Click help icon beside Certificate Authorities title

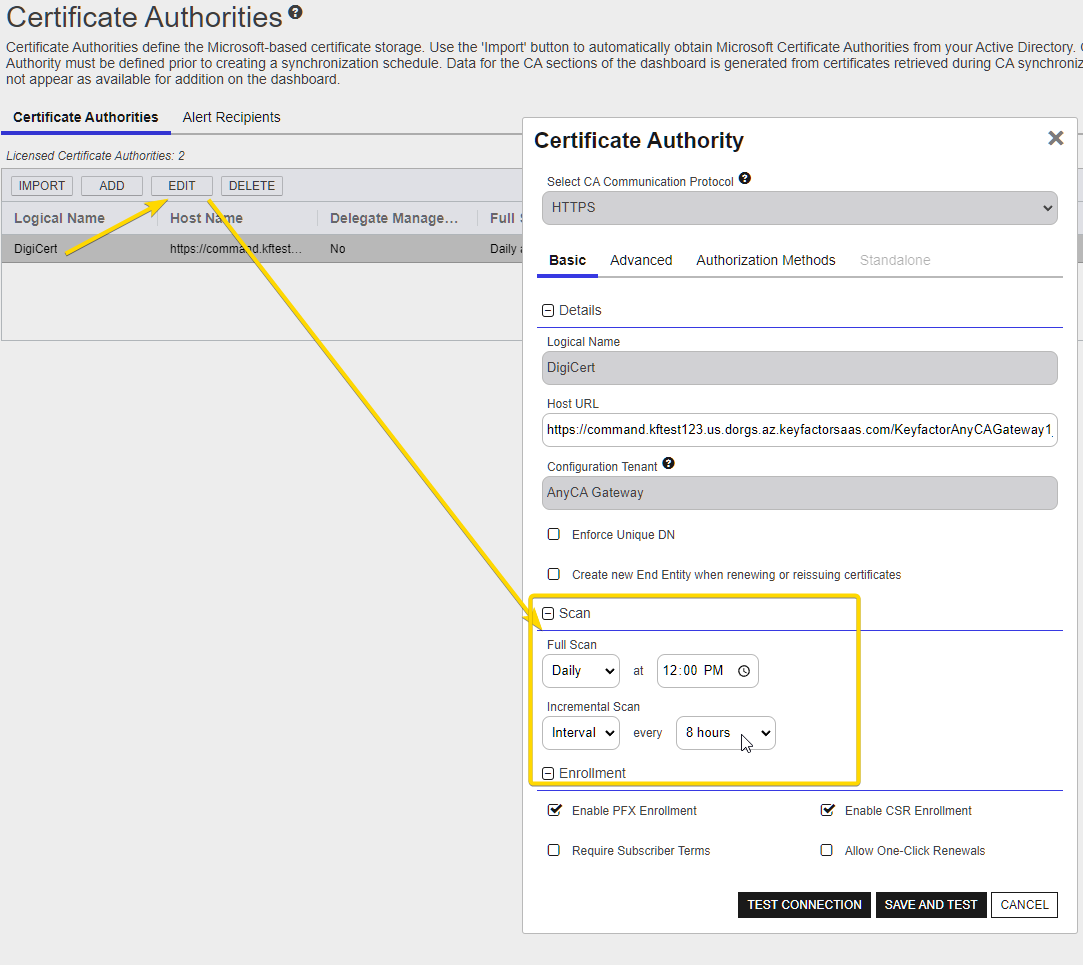point(295,13)
